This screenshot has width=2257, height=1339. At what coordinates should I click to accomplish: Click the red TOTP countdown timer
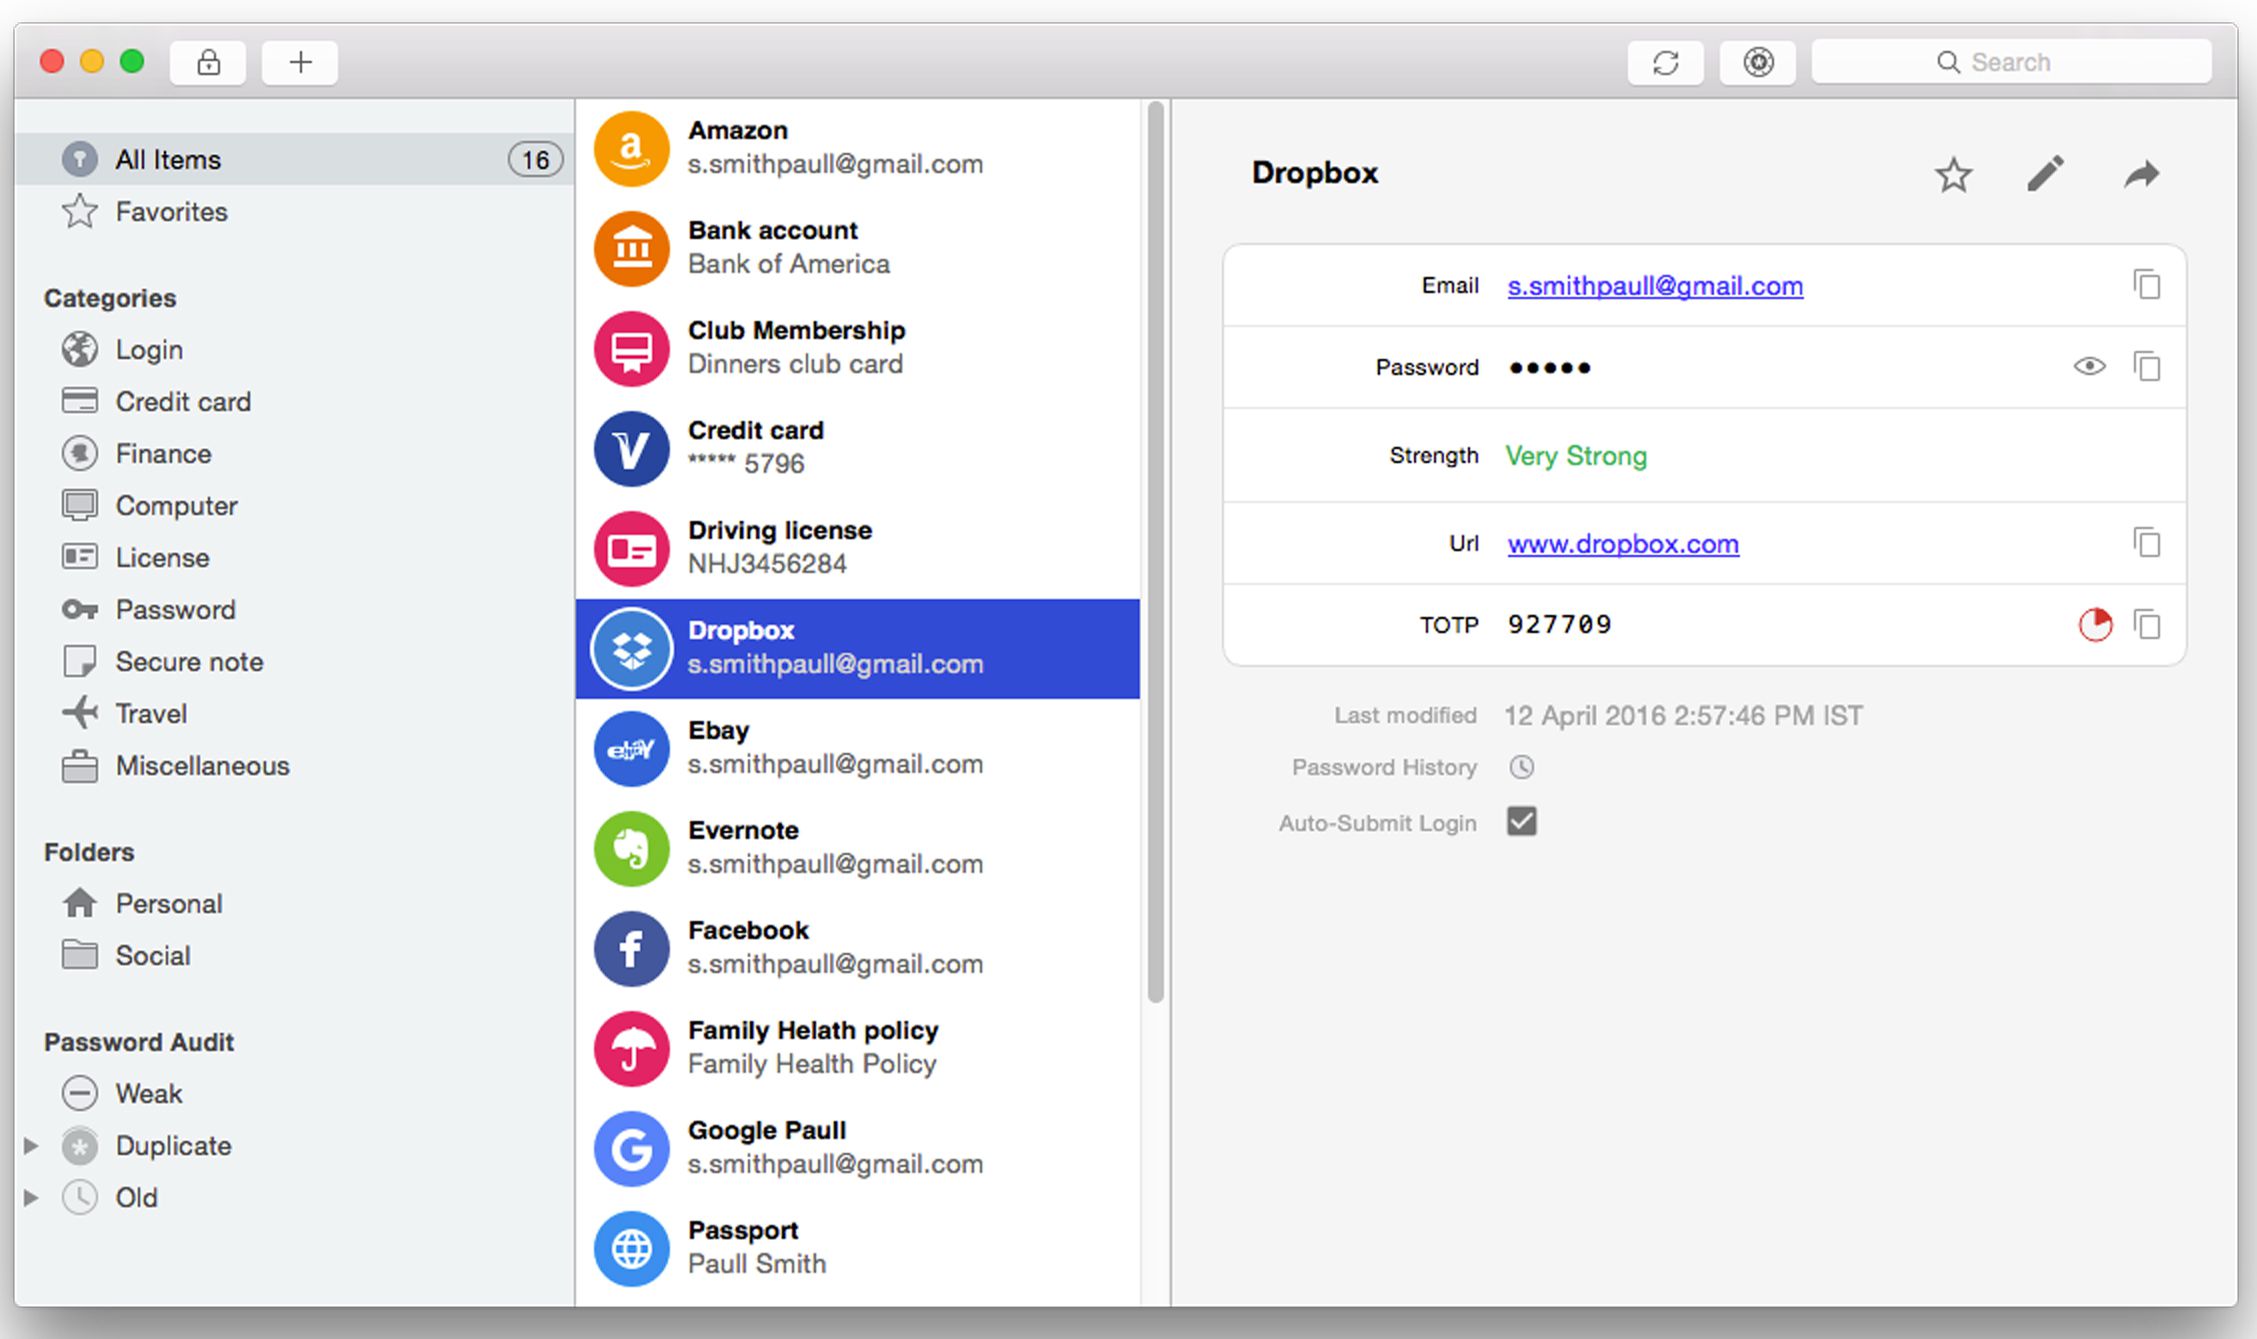(x=2094, y=625)
